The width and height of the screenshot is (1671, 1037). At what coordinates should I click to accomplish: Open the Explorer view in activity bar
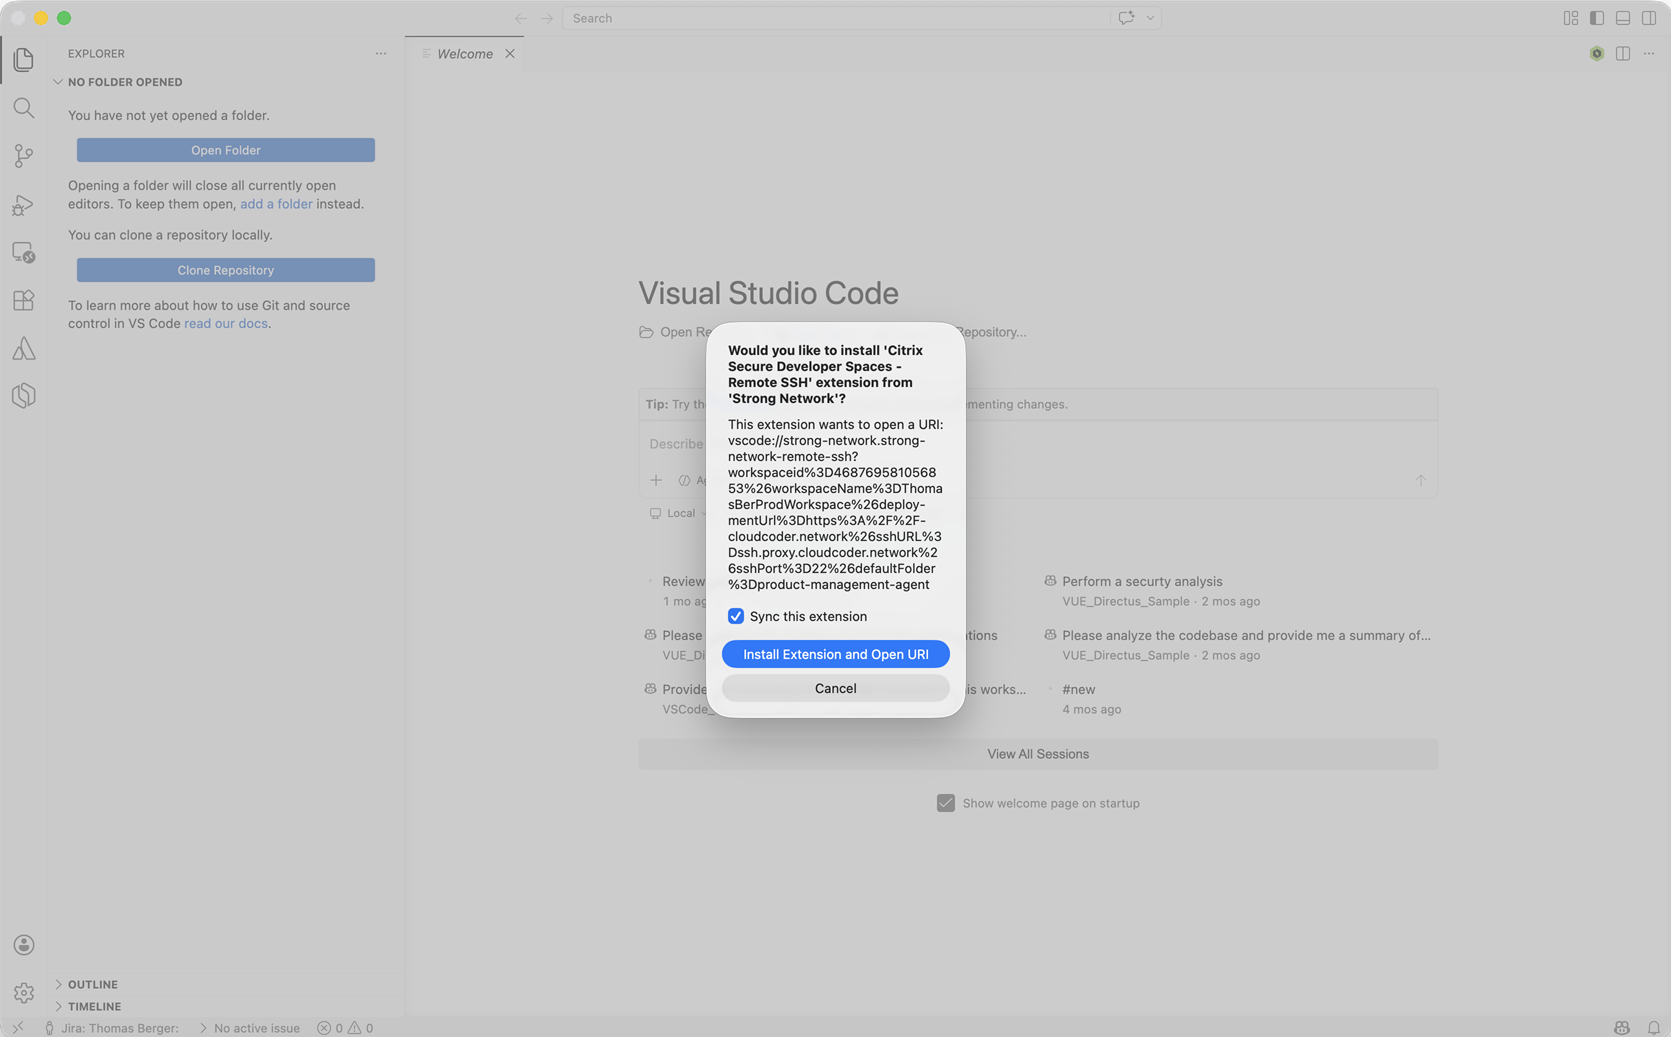(x=23, y=60)
